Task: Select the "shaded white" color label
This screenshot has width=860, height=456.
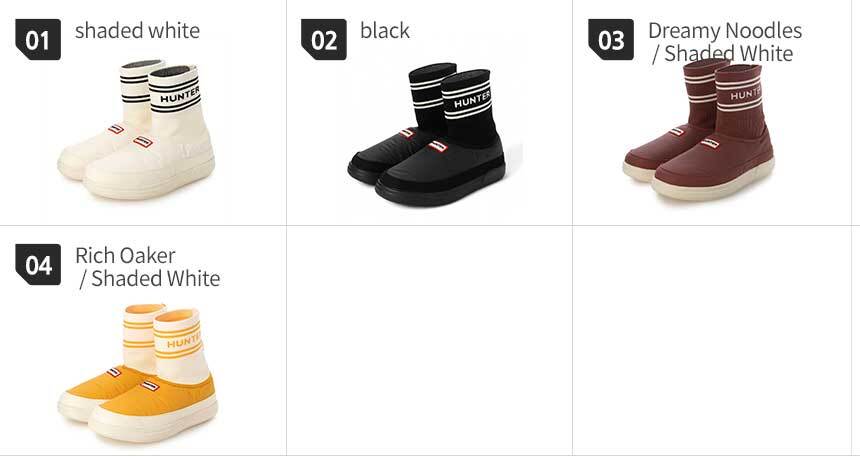Action: click(137, 30)
